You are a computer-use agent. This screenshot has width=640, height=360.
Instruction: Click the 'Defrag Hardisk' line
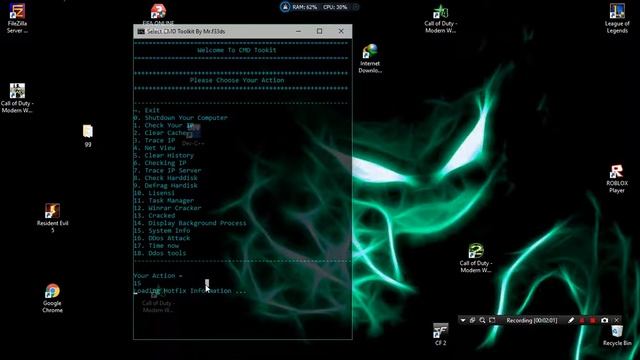pyautogui.click(x=165, y=185)
